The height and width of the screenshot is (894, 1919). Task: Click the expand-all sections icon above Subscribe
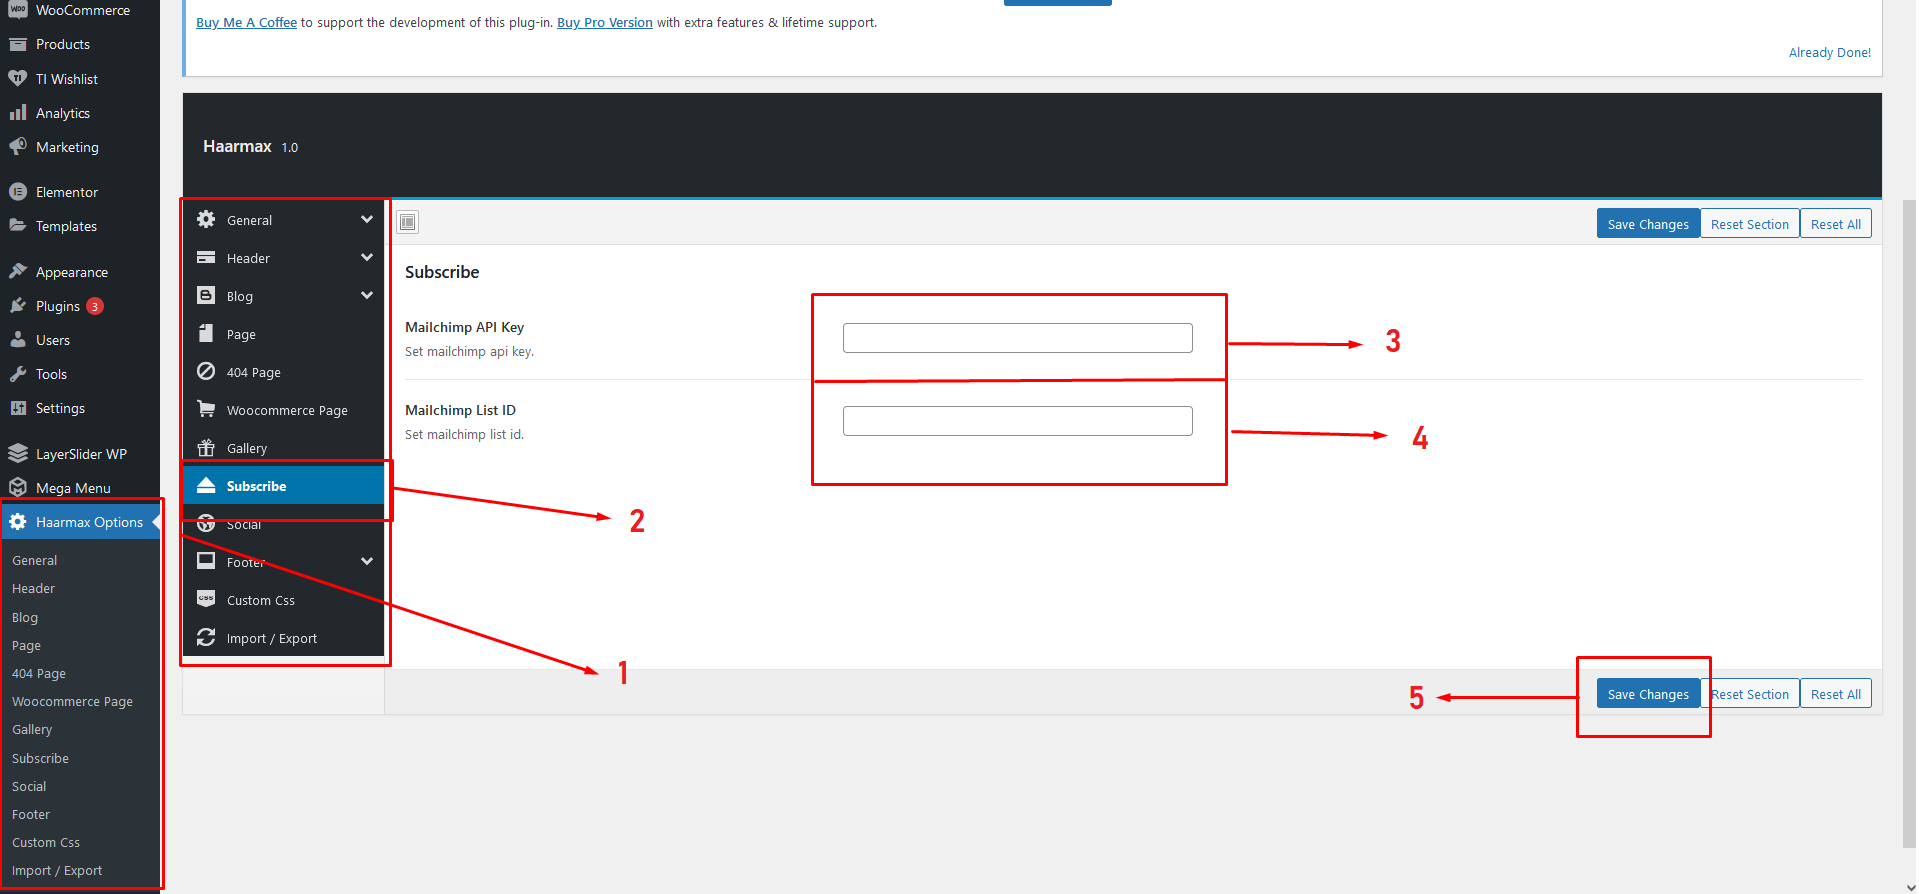408,222
